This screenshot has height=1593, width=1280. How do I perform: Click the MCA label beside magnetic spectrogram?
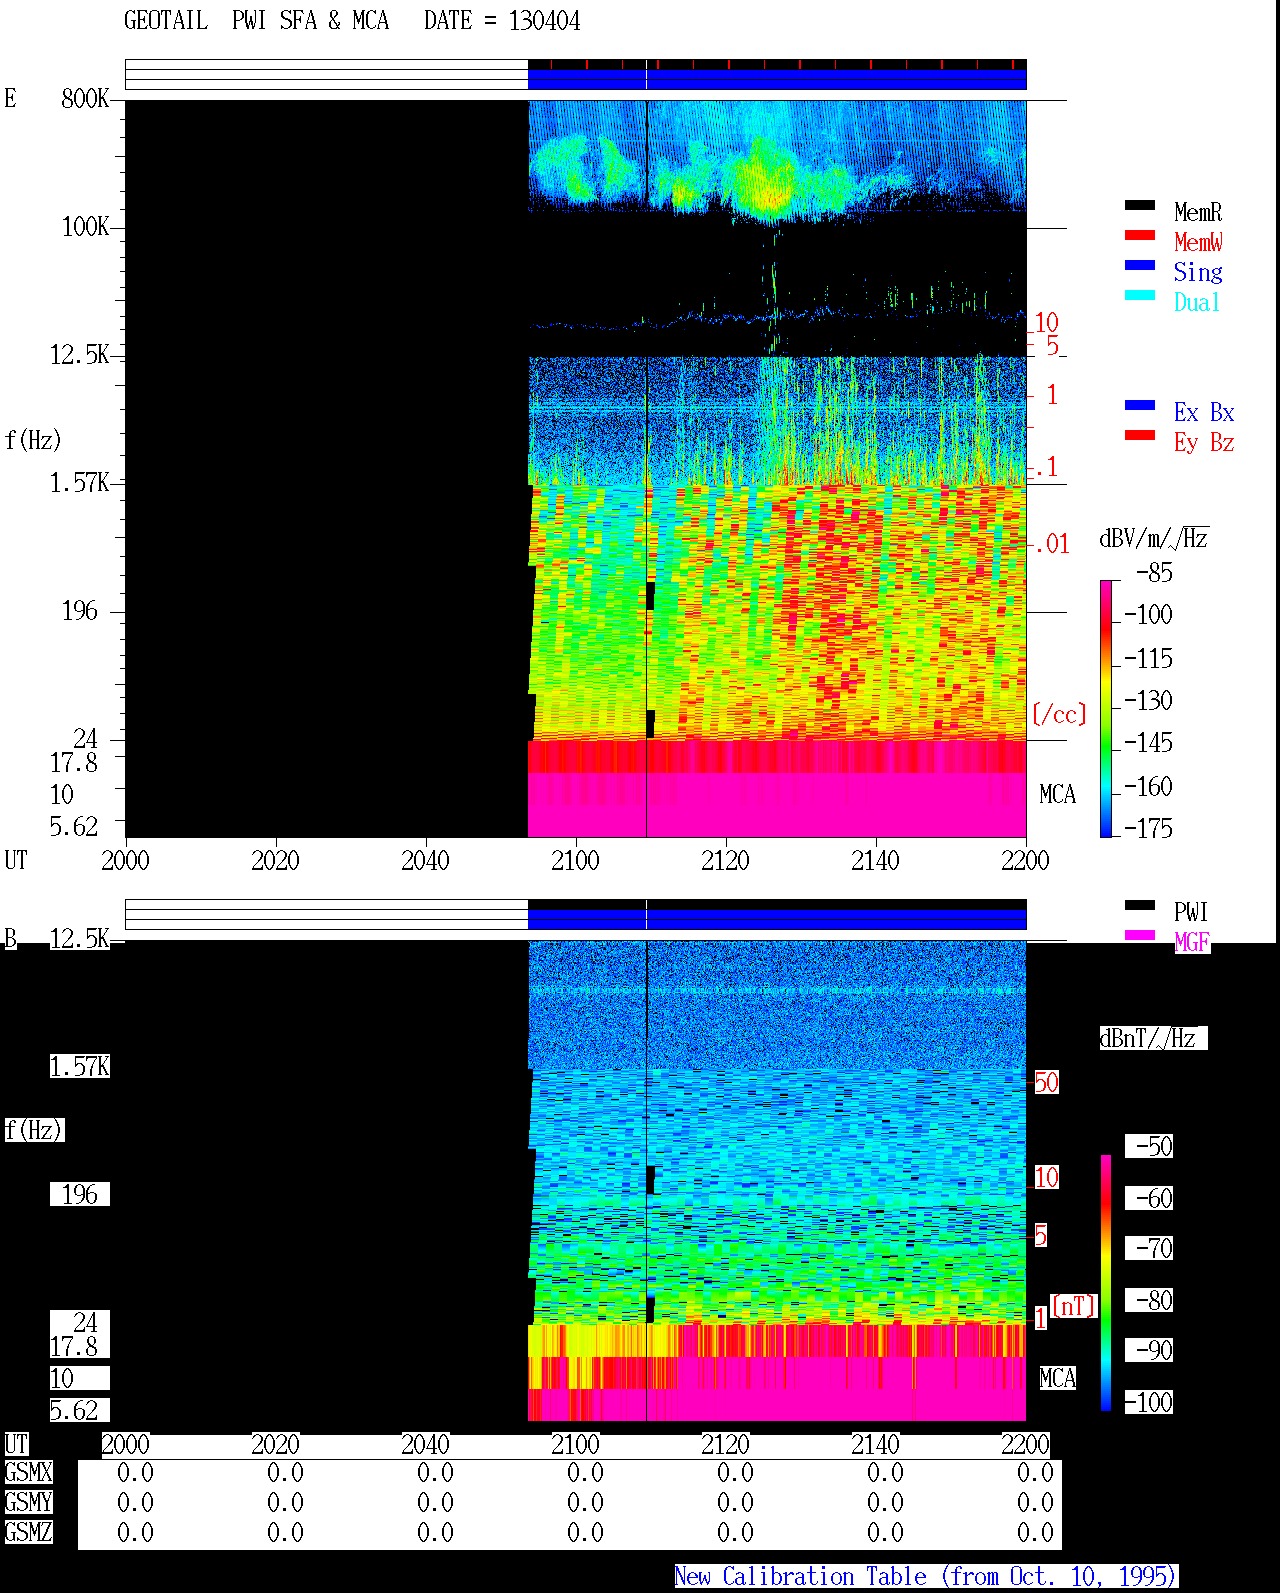coord(1057,1379)
